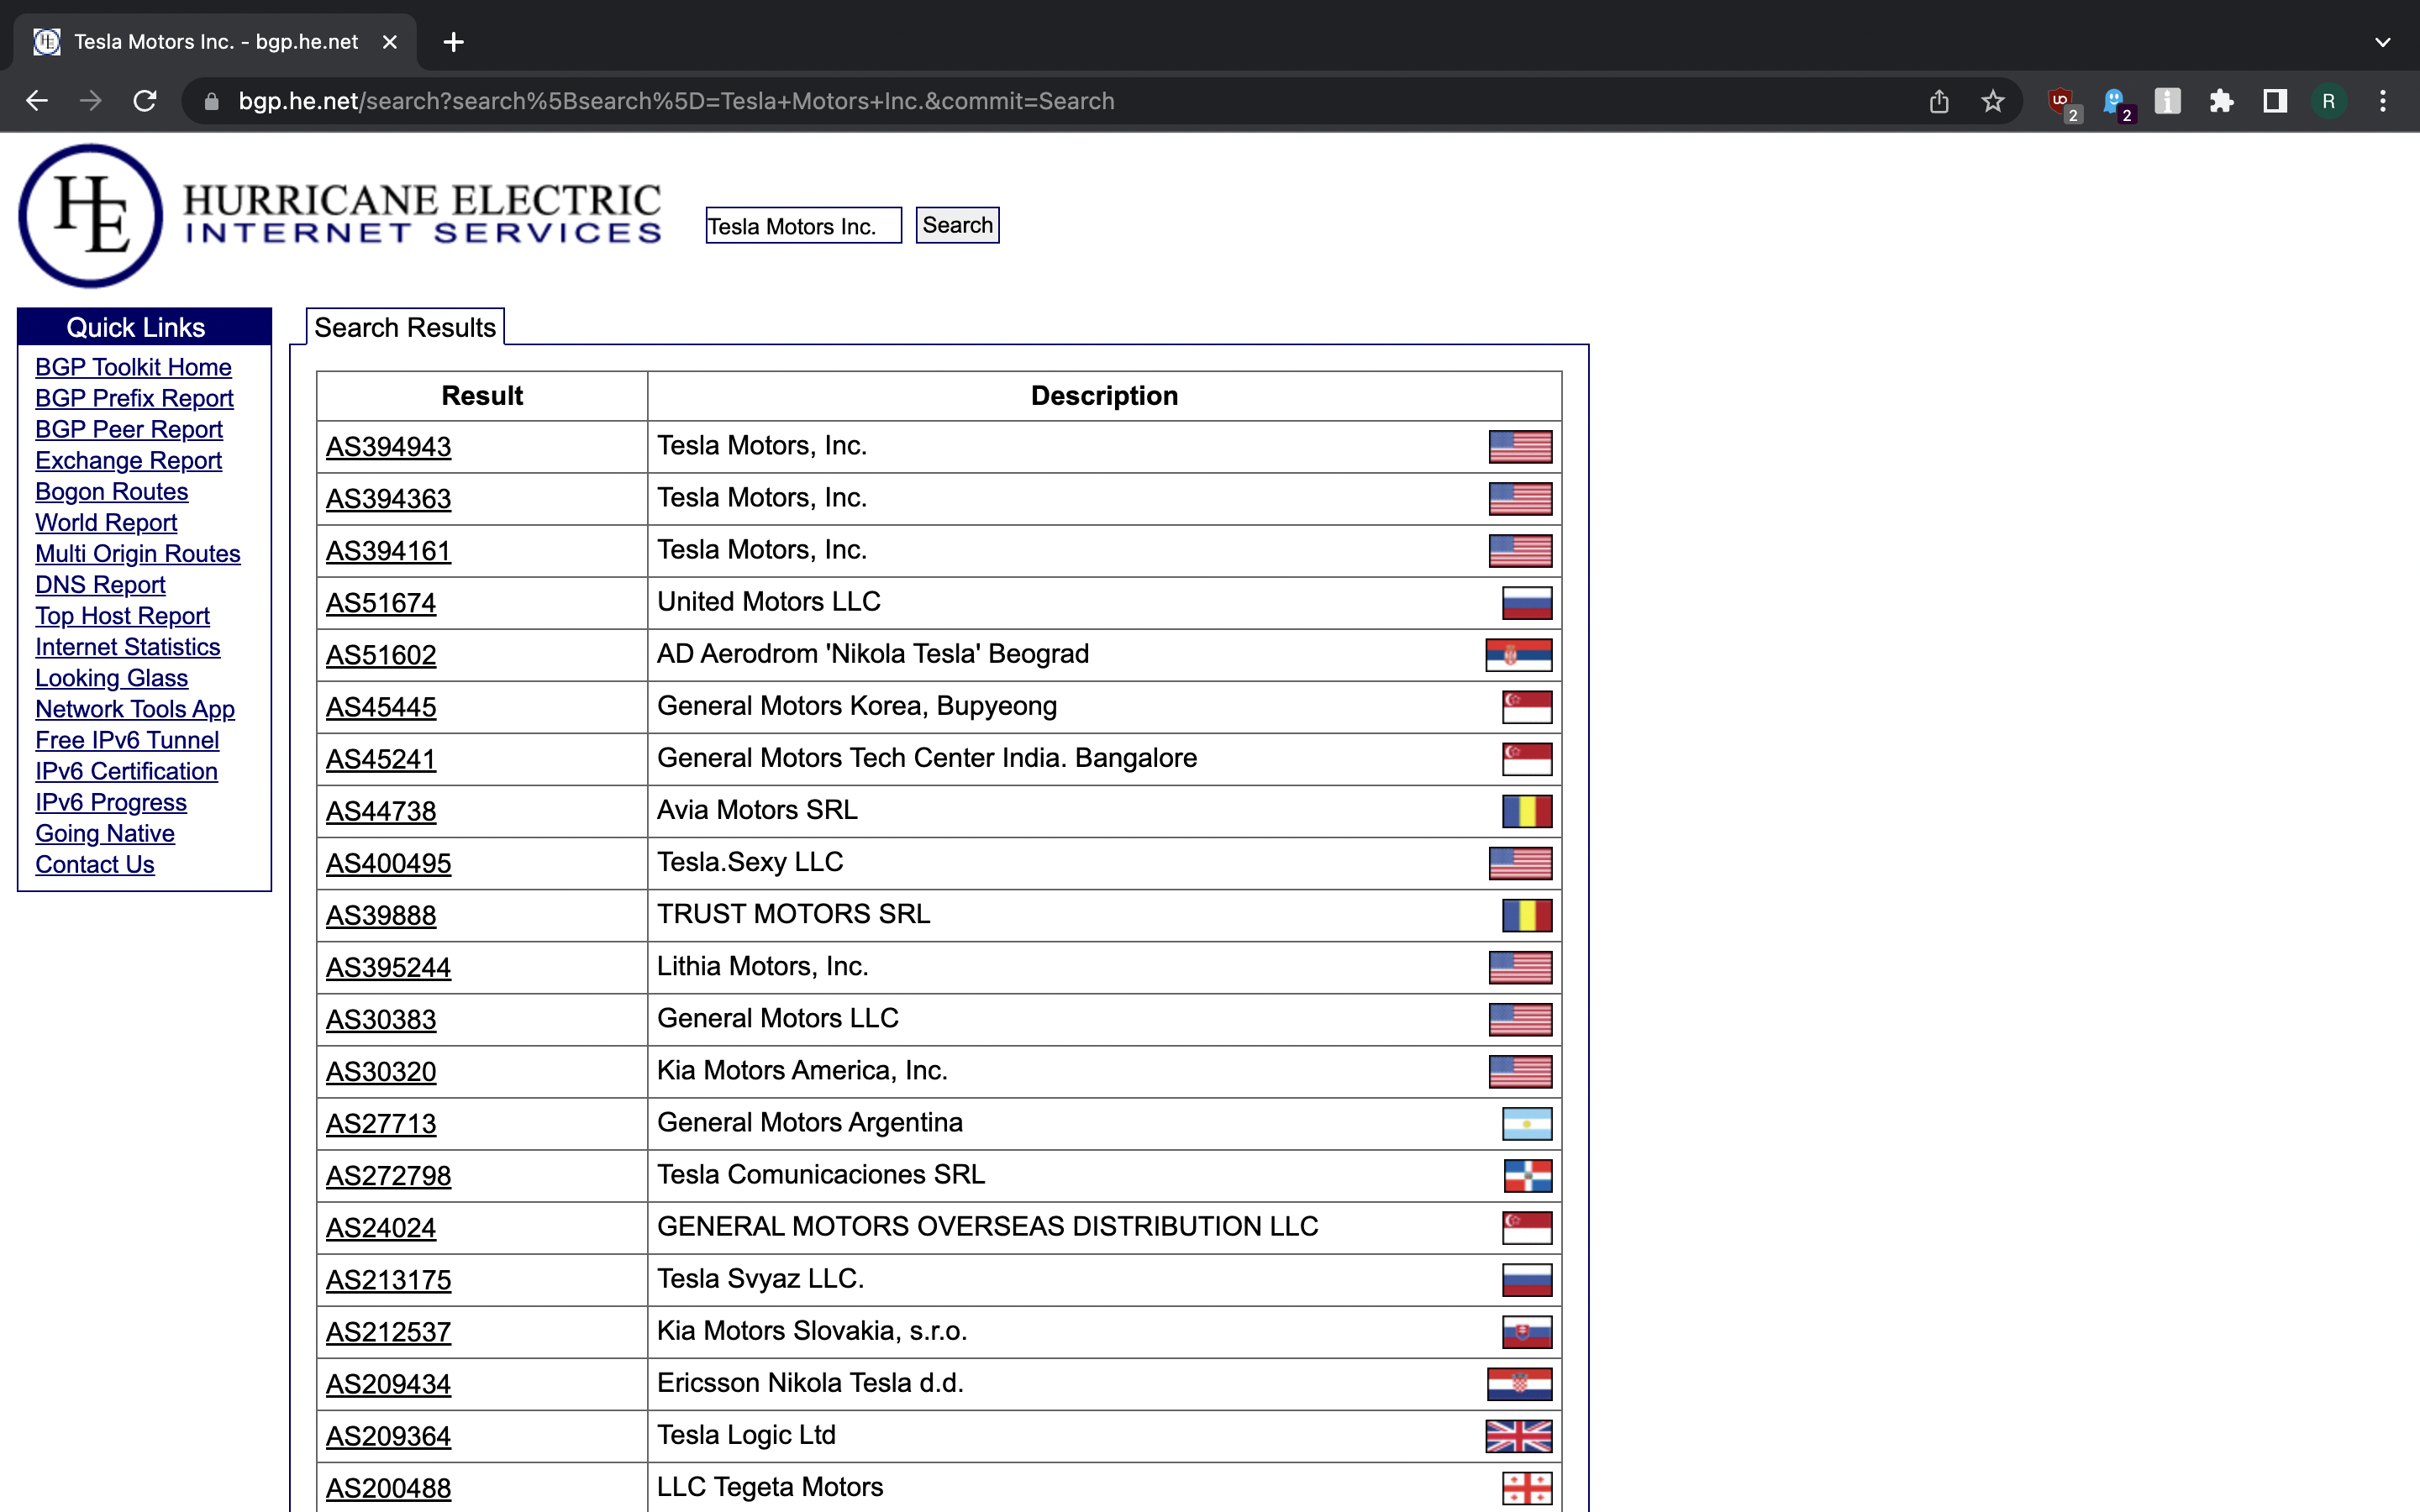
Task: Click the UK flag for AS209364
Action: (1519, 1436)
